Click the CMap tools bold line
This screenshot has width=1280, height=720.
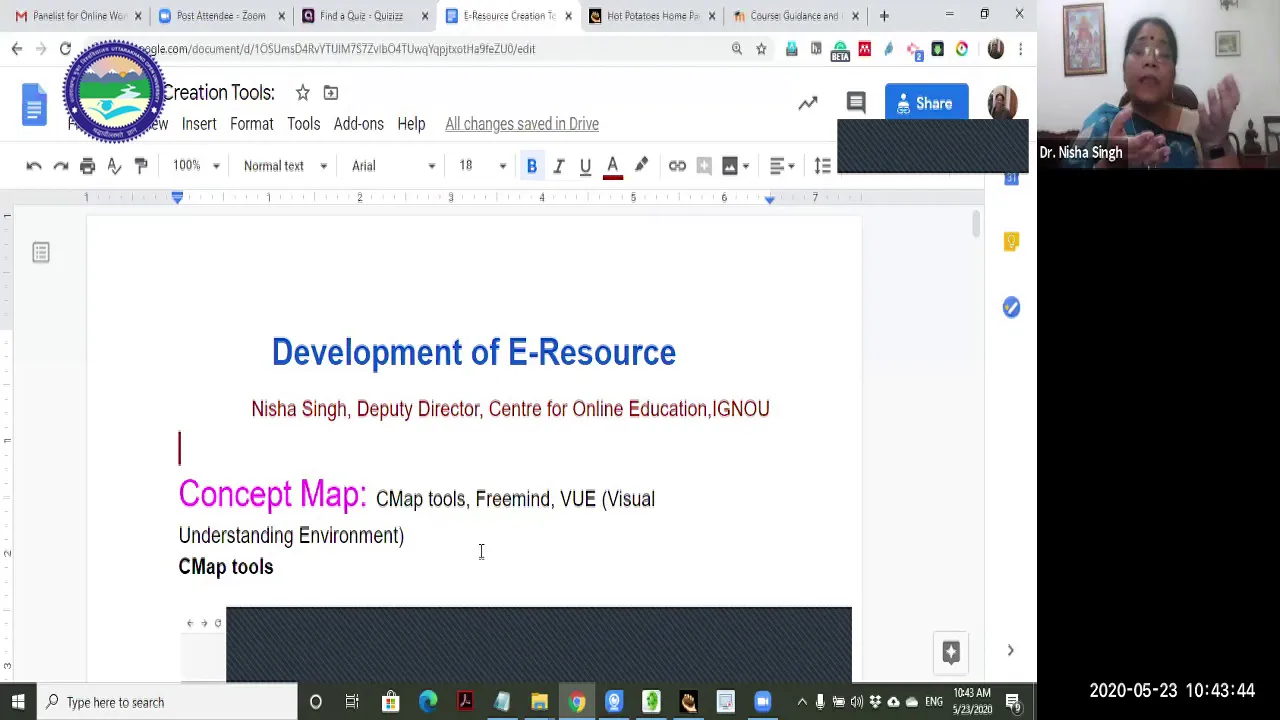pyautogui.click(x=226, y=567)
